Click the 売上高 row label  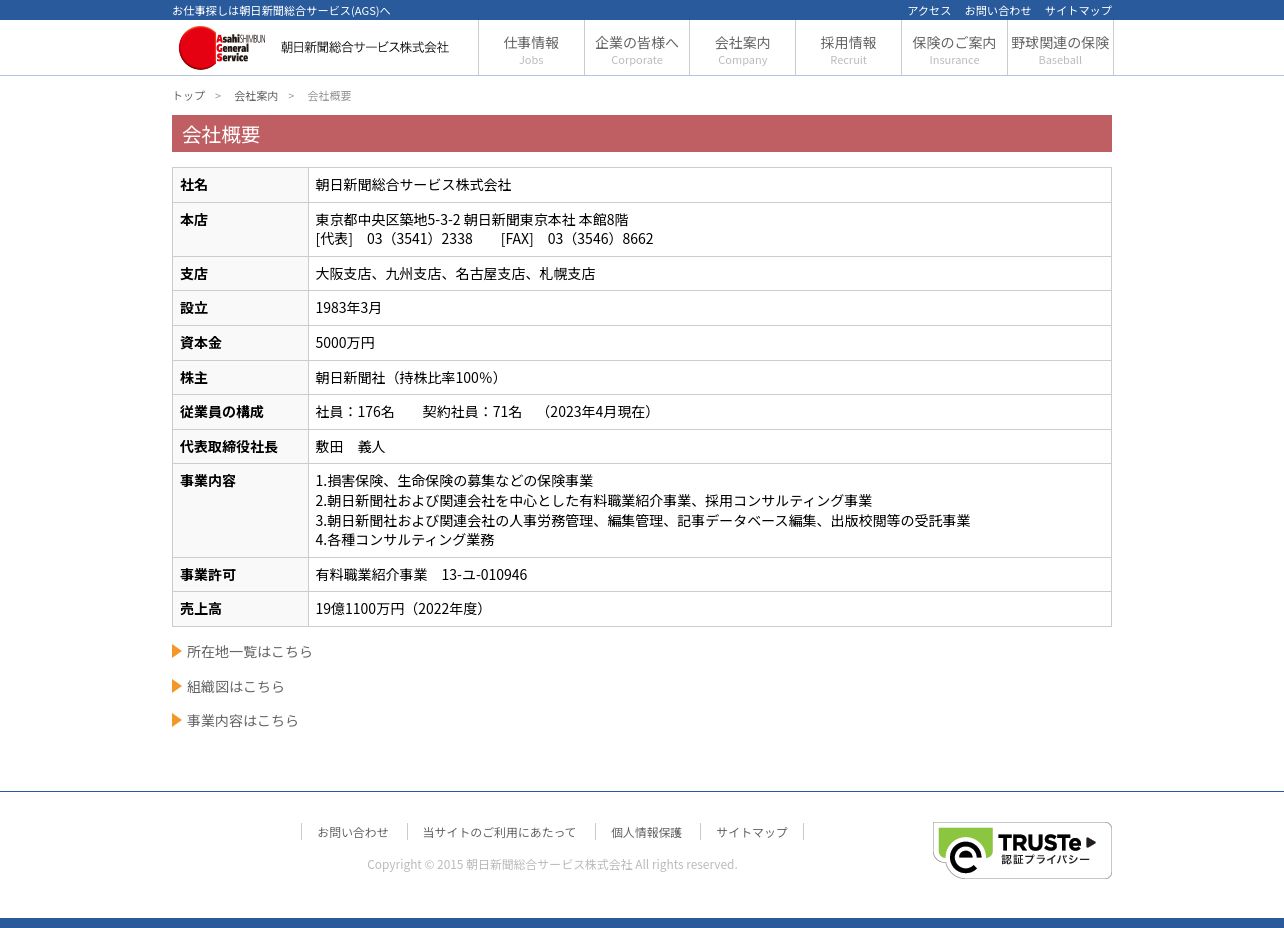(x=201, y=609)
